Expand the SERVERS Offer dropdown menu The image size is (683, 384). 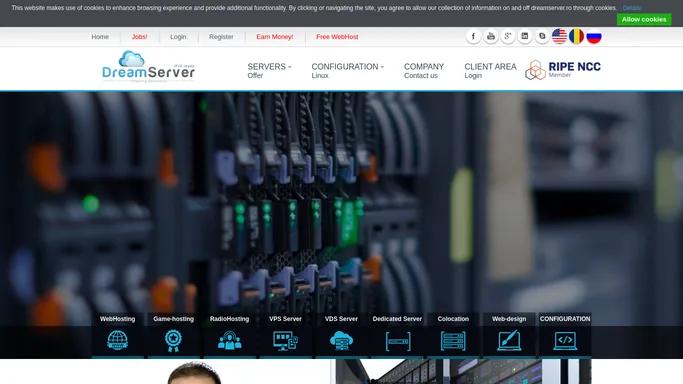point(269,71)
